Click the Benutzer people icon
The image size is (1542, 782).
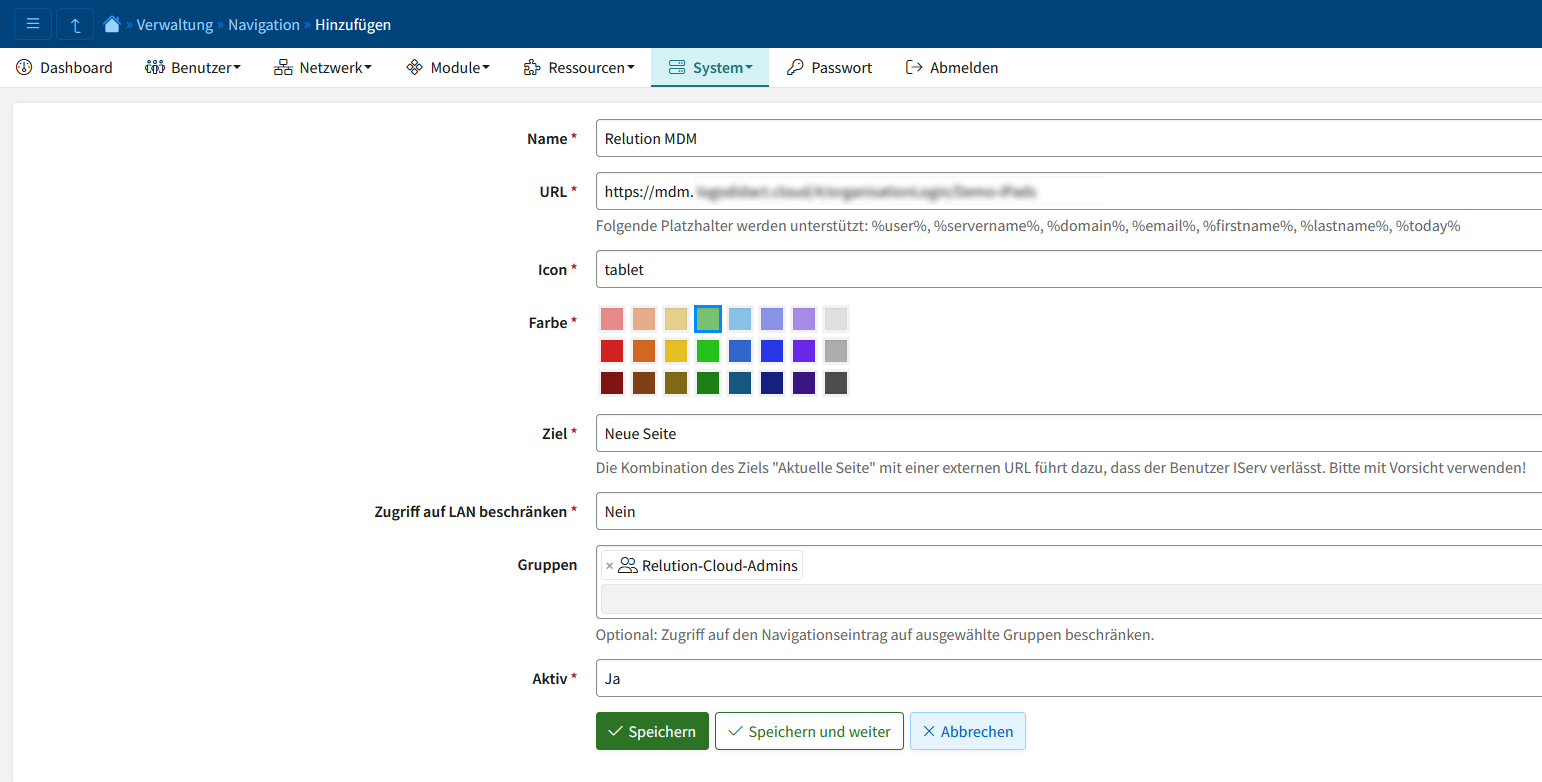pos(155,68)
